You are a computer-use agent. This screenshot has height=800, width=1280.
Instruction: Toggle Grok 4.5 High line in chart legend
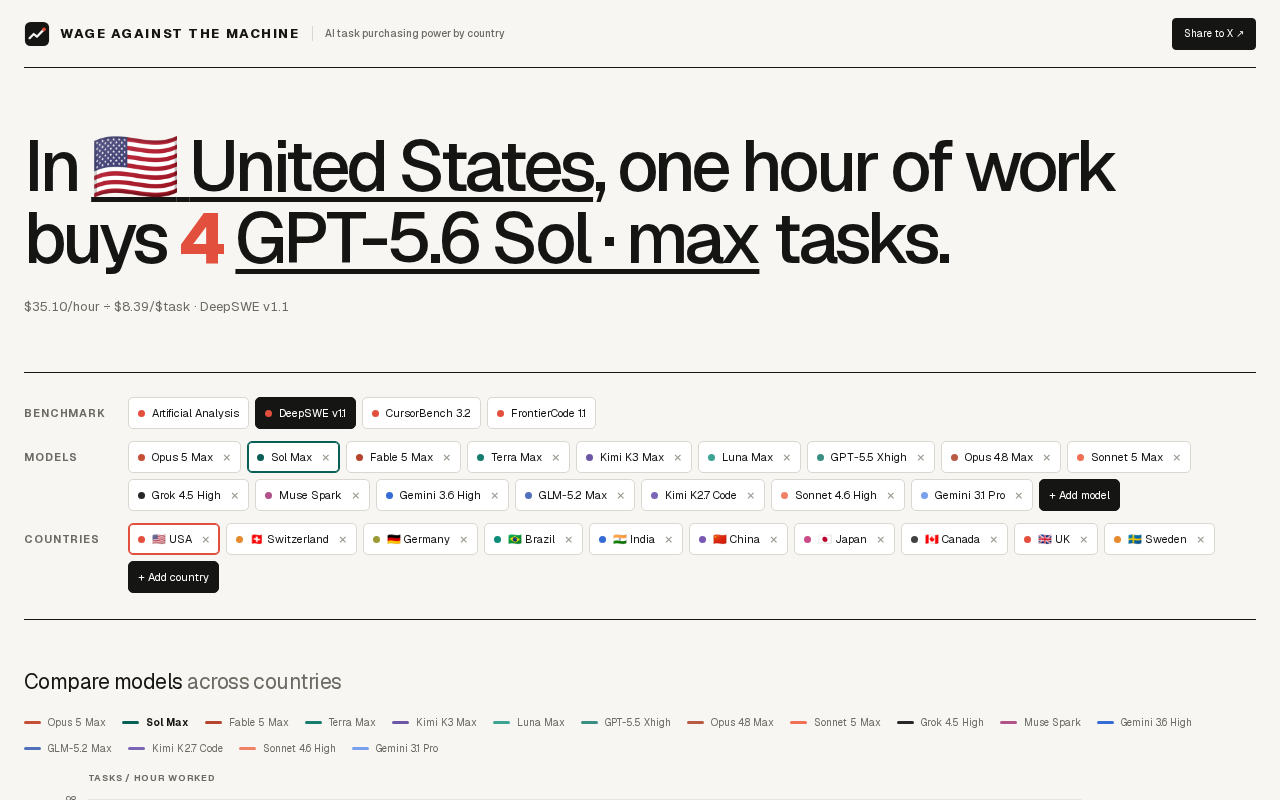[x=940, y=722]
